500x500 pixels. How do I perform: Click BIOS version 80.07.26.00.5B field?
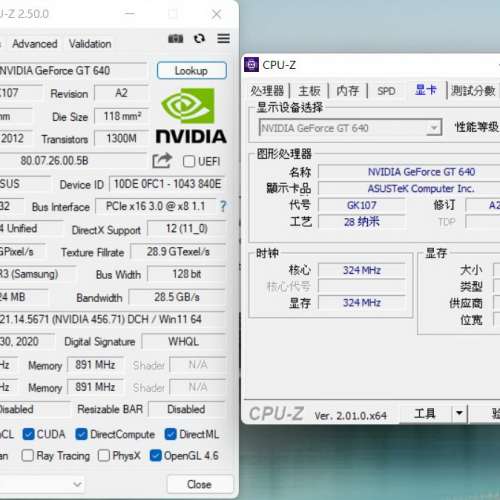tap(73, 161)
